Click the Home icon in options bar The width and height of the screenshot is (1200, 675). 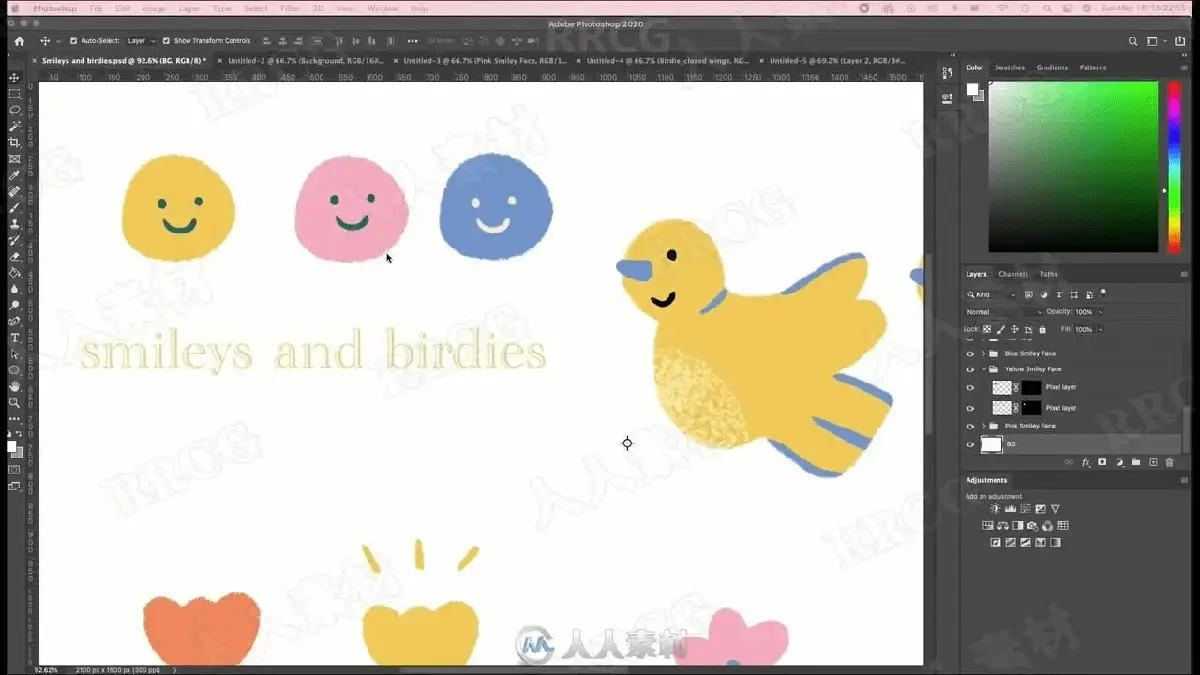pos(18,41)
